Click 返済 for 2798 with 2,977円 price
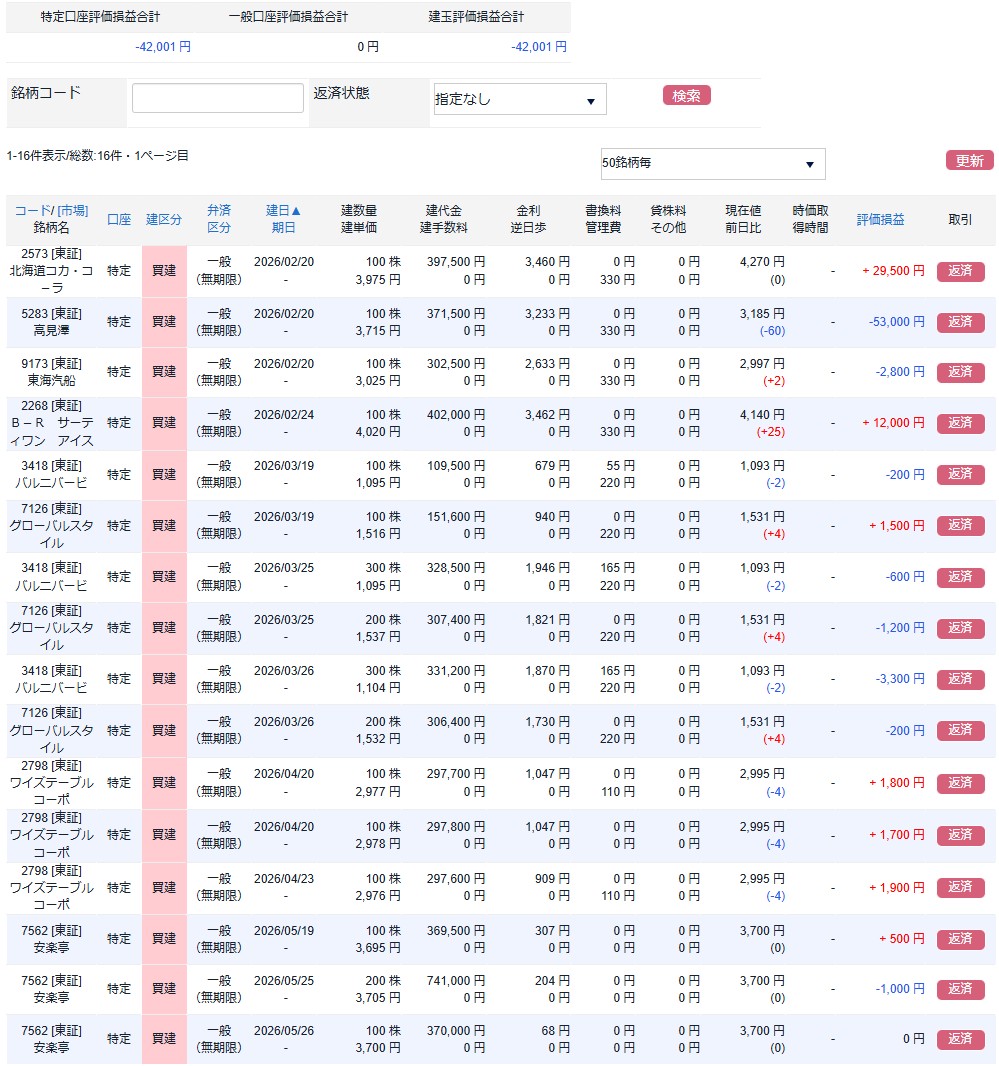This screenshot has width=999, height=1066. [960, 783]
